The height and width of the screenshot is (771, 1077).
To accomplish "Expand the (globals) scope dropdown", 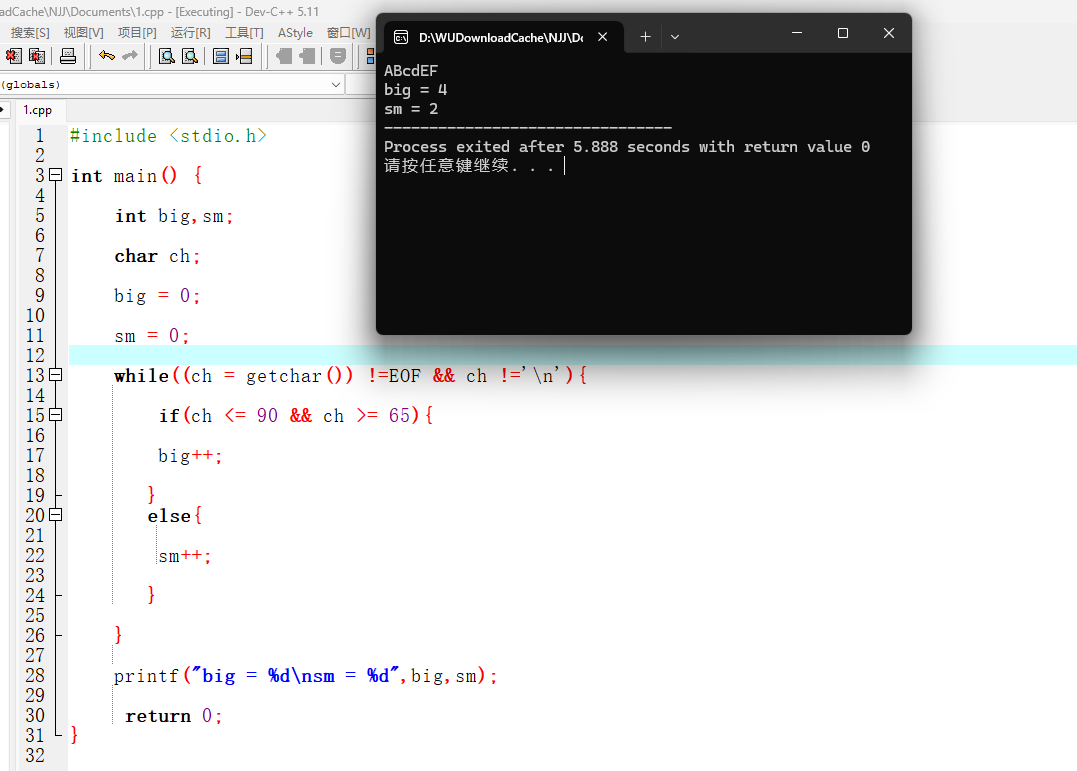I will (336, 85).
